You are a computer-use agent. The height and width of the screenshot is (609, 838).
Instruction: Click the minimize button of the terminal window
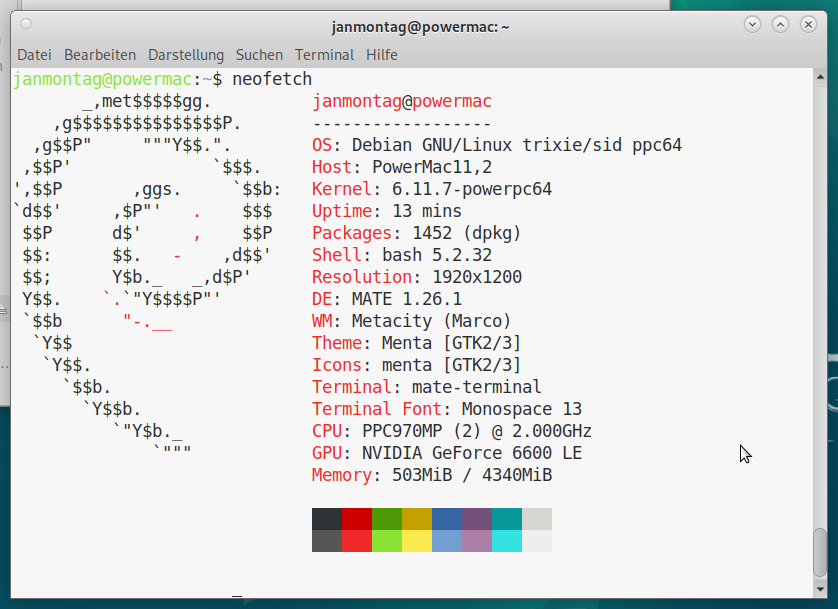point(751,24)
